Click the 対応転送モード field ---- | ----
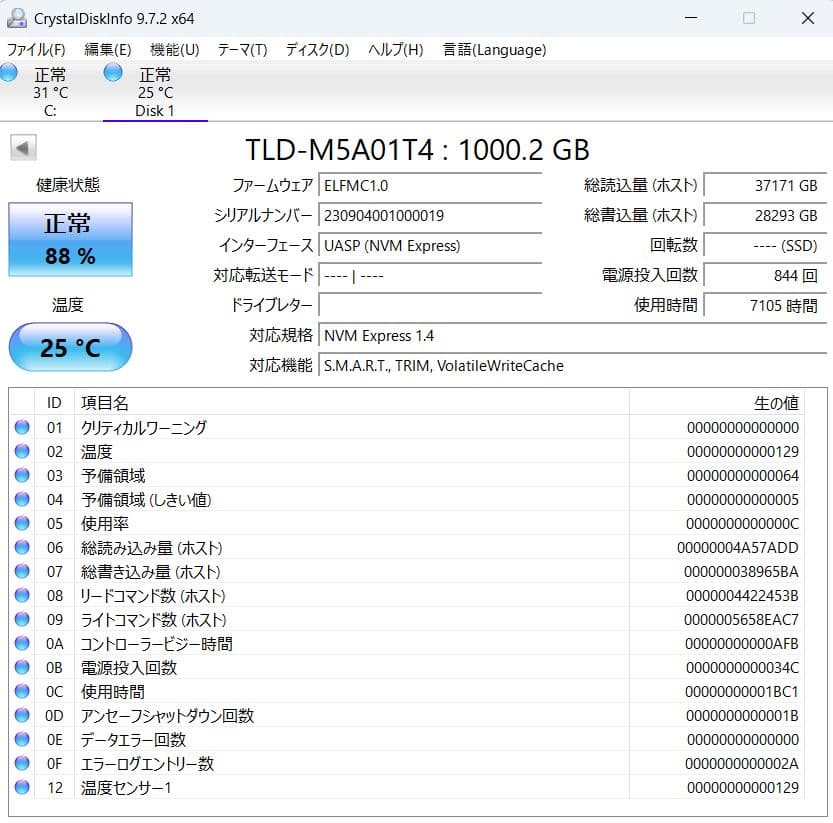833x823 pixels. coord(430,276)
